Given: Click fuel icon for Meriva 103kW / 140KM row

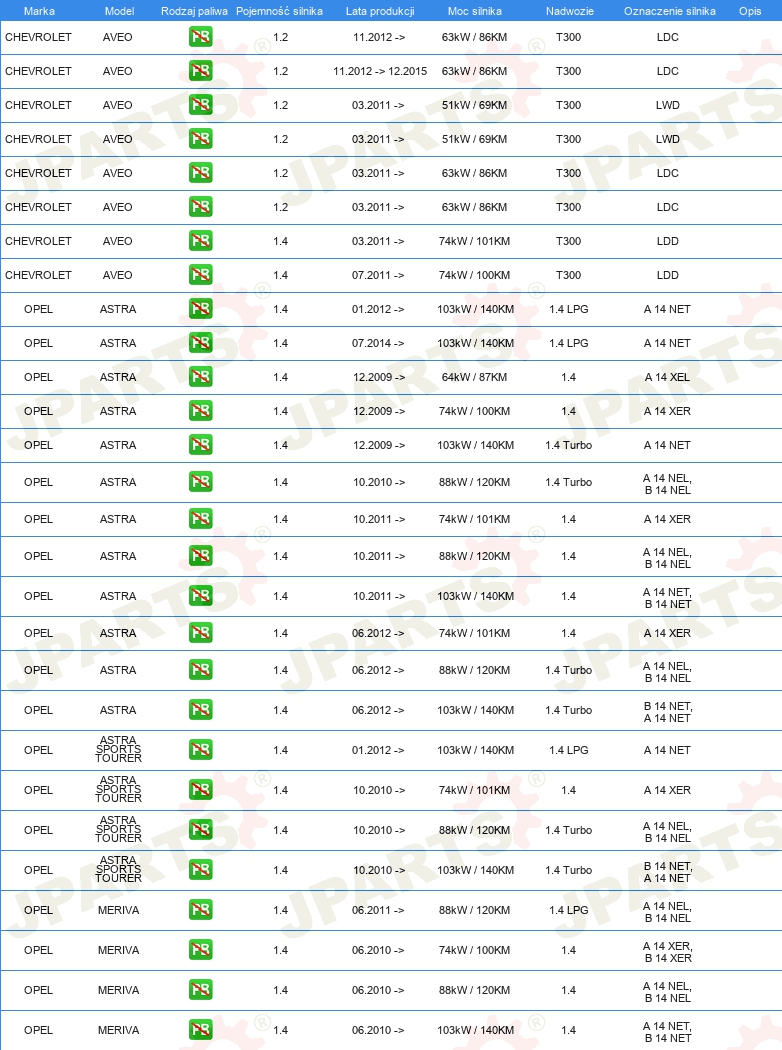Looking at the screenshot, I should click(200, 1029).
